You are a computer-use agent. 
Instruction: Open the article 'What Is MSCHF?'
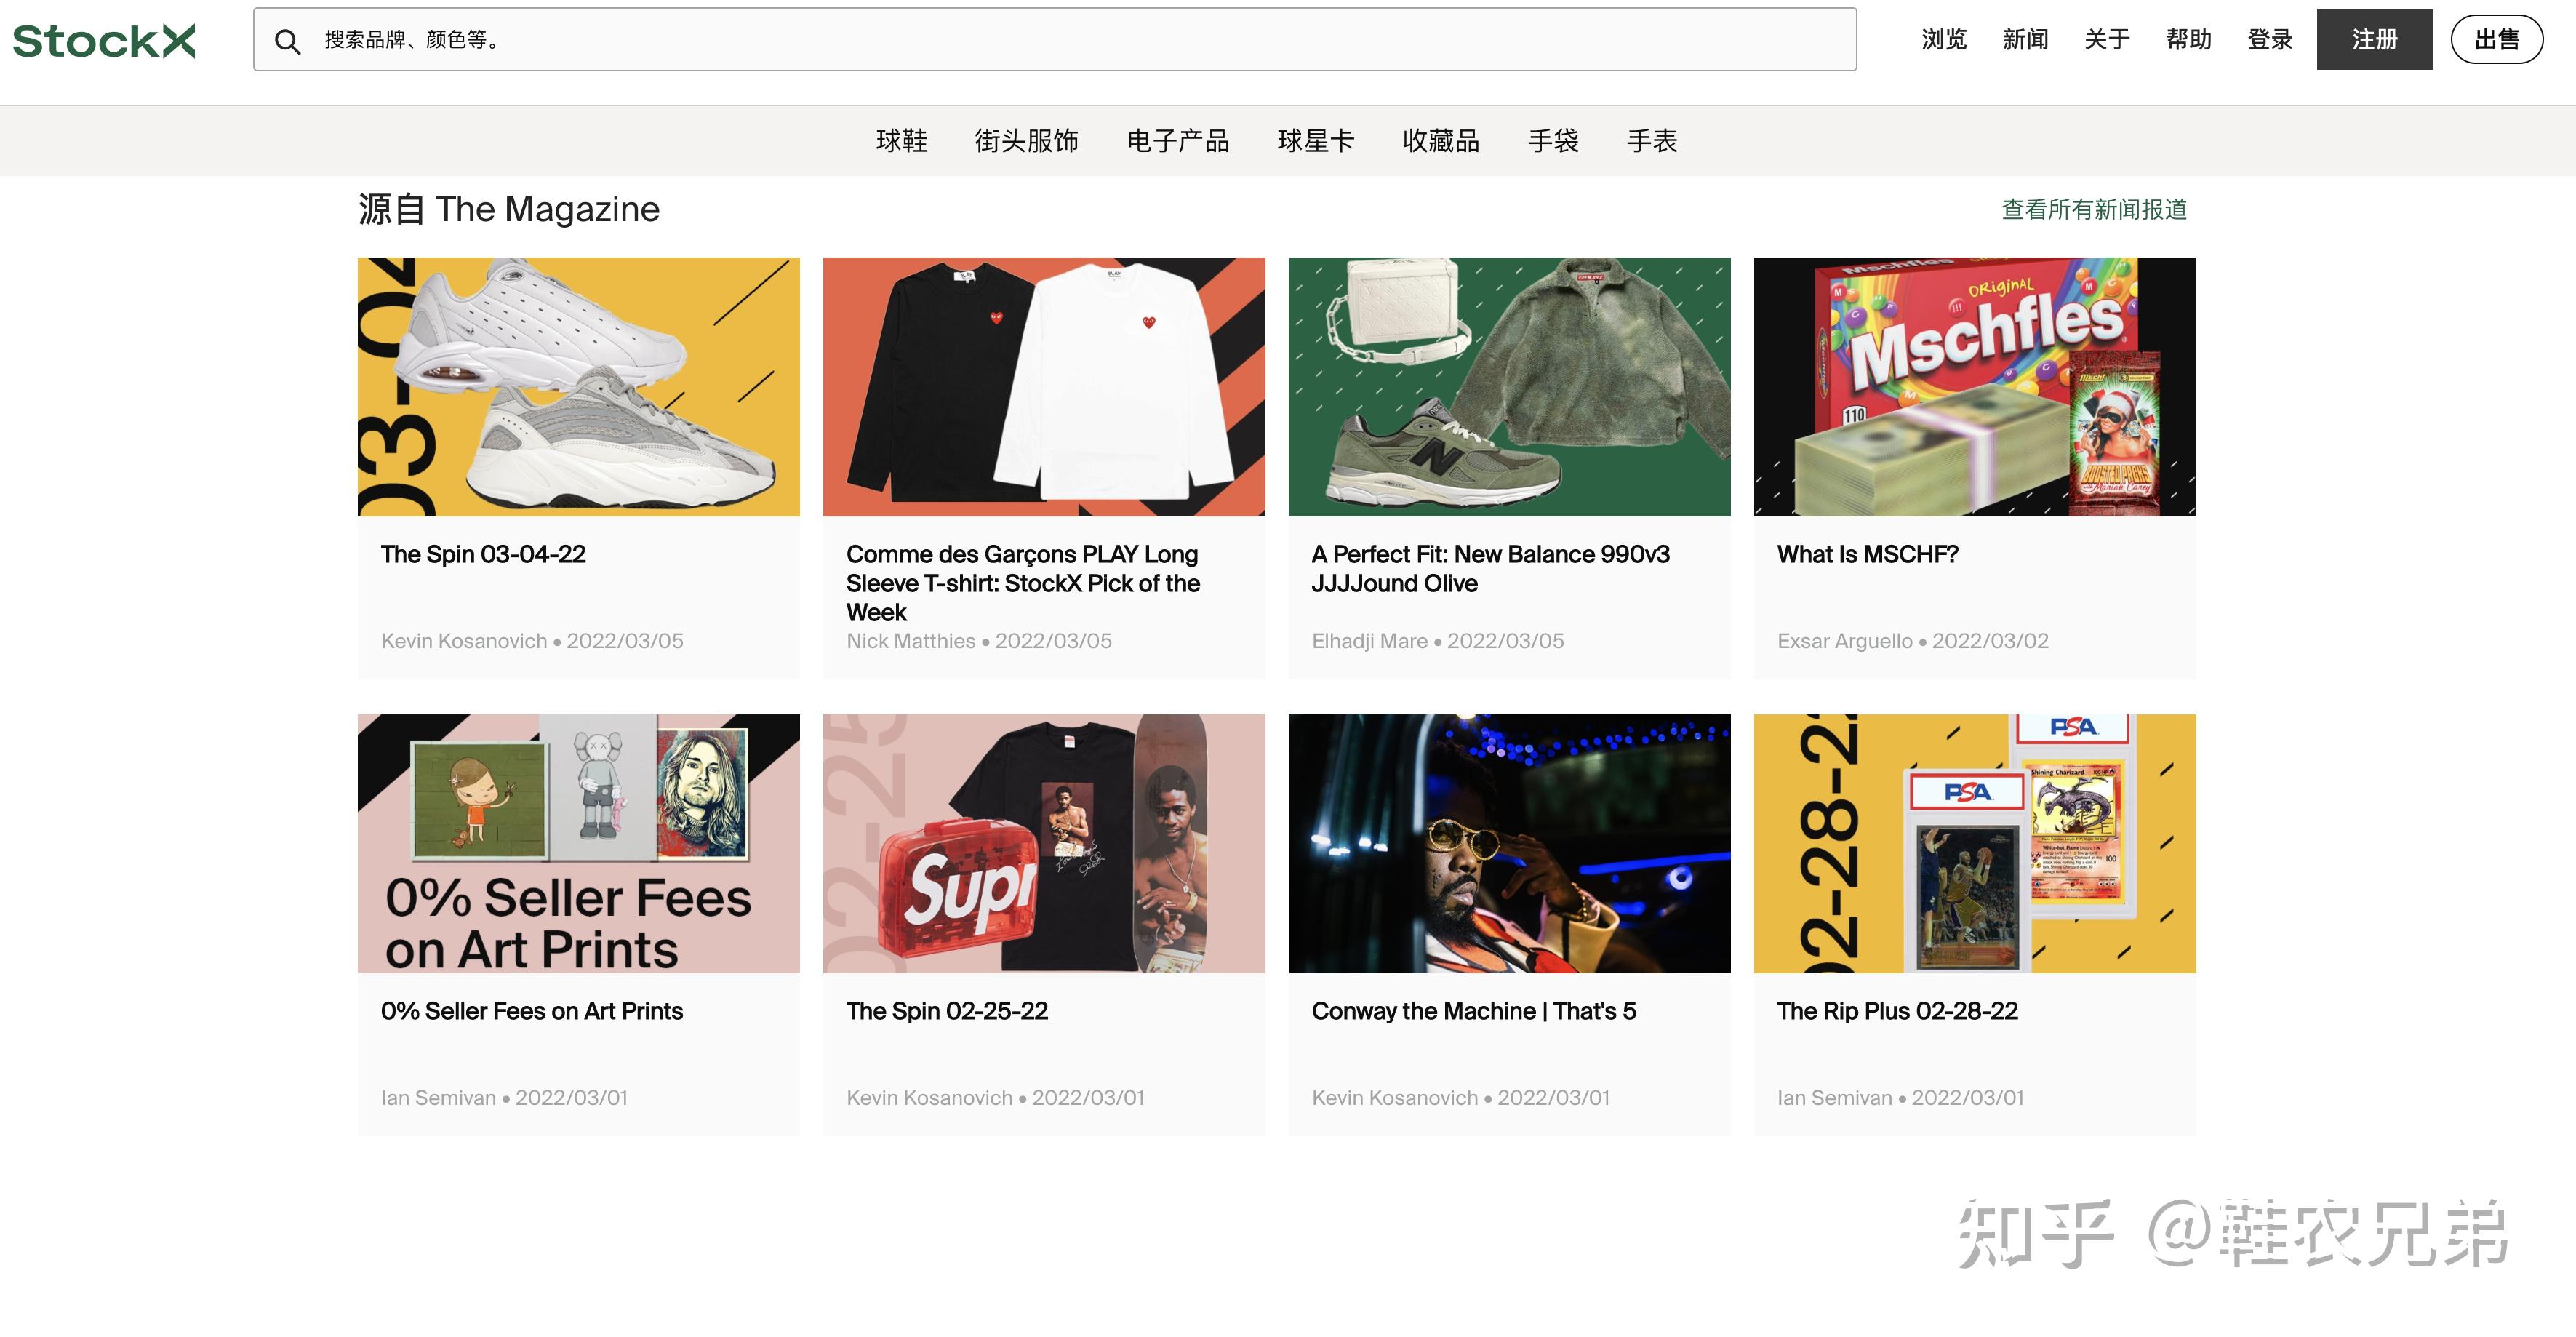(1866, 553)
